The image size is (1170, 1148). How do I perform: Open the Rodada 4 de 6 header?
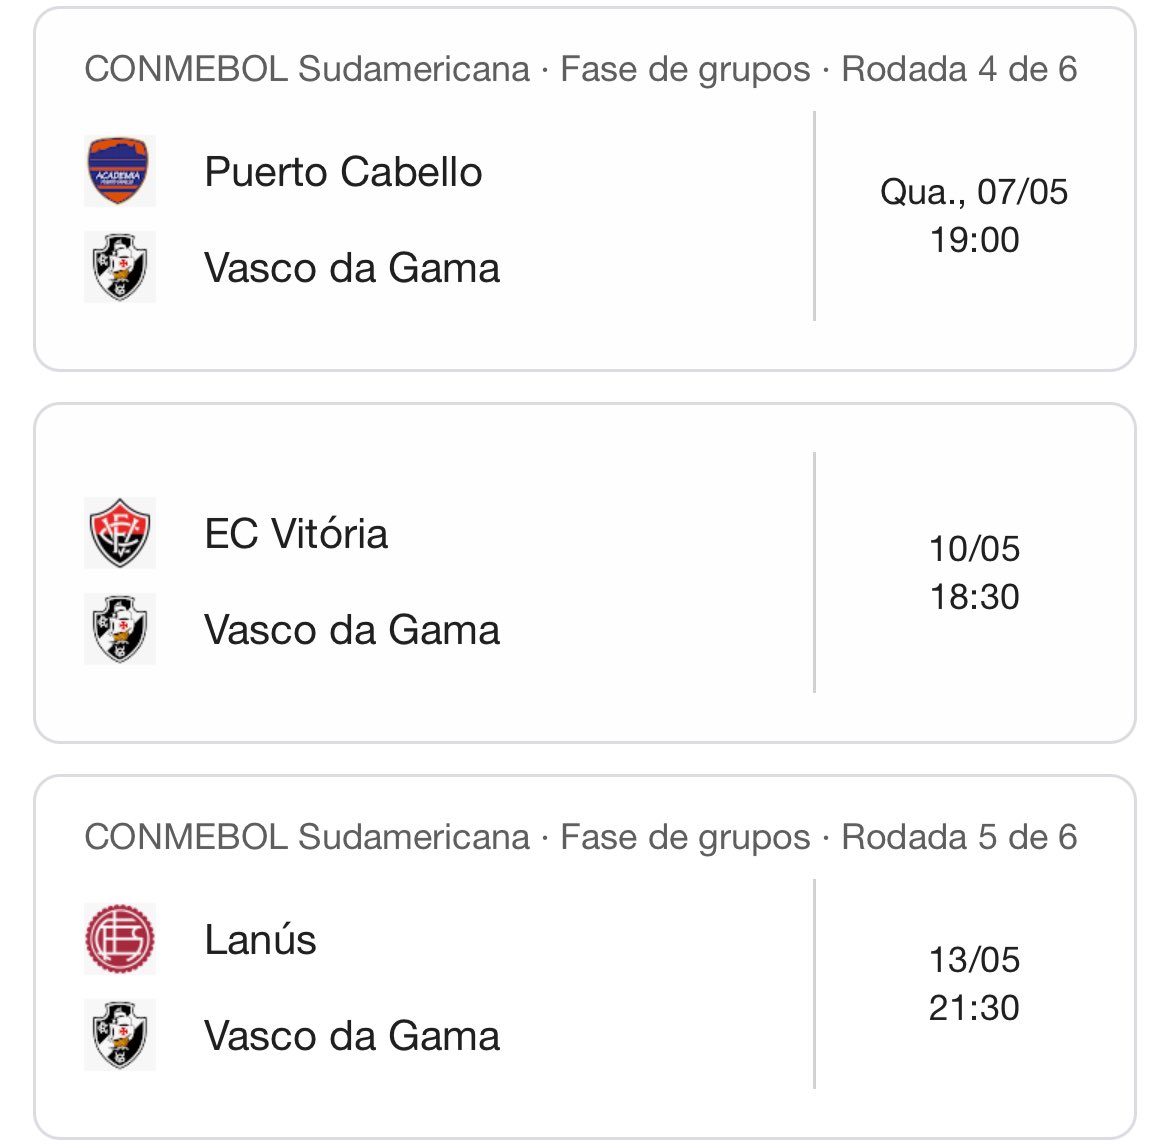[959, 69]
